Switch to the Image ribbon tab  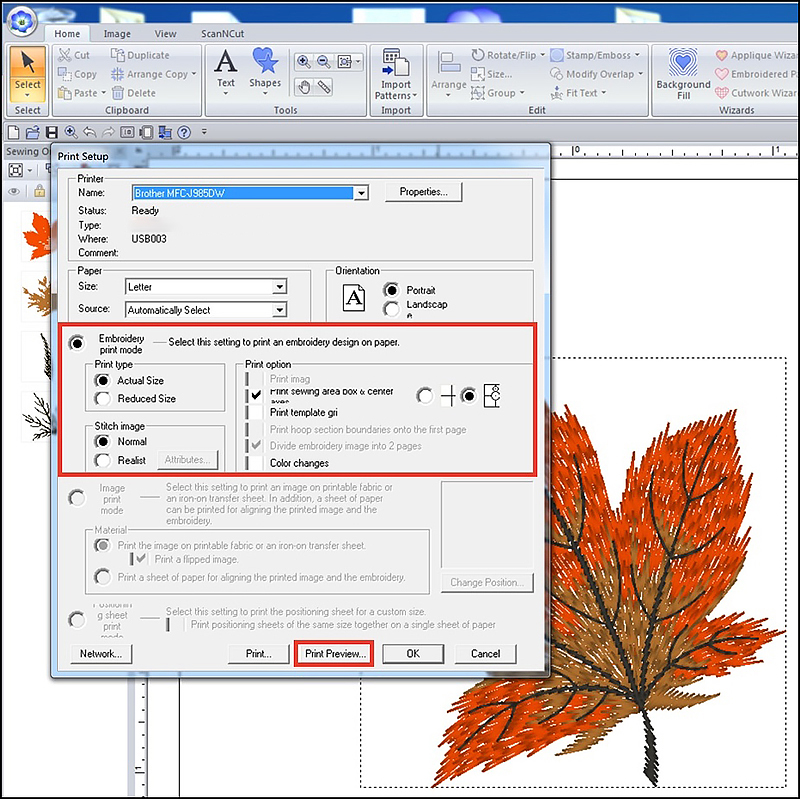117,34
